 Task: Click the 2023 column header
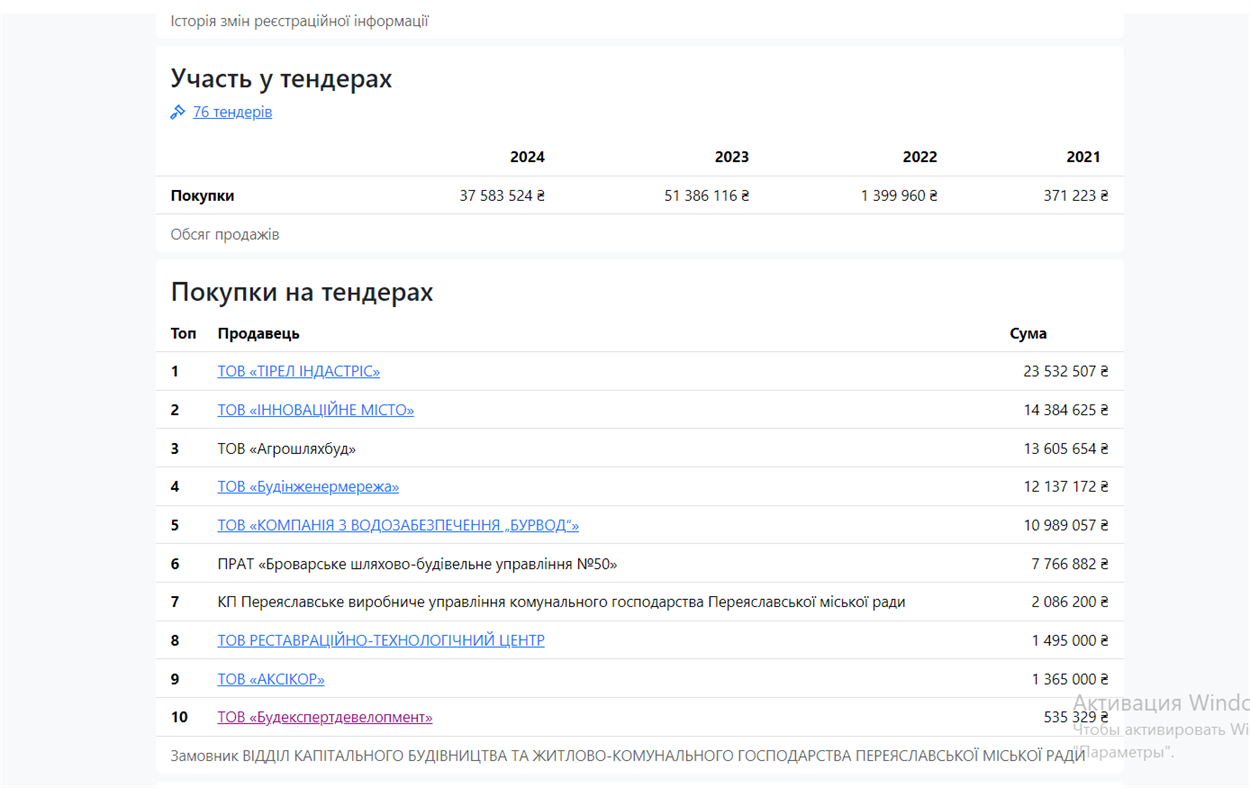(x=732, y=157)
